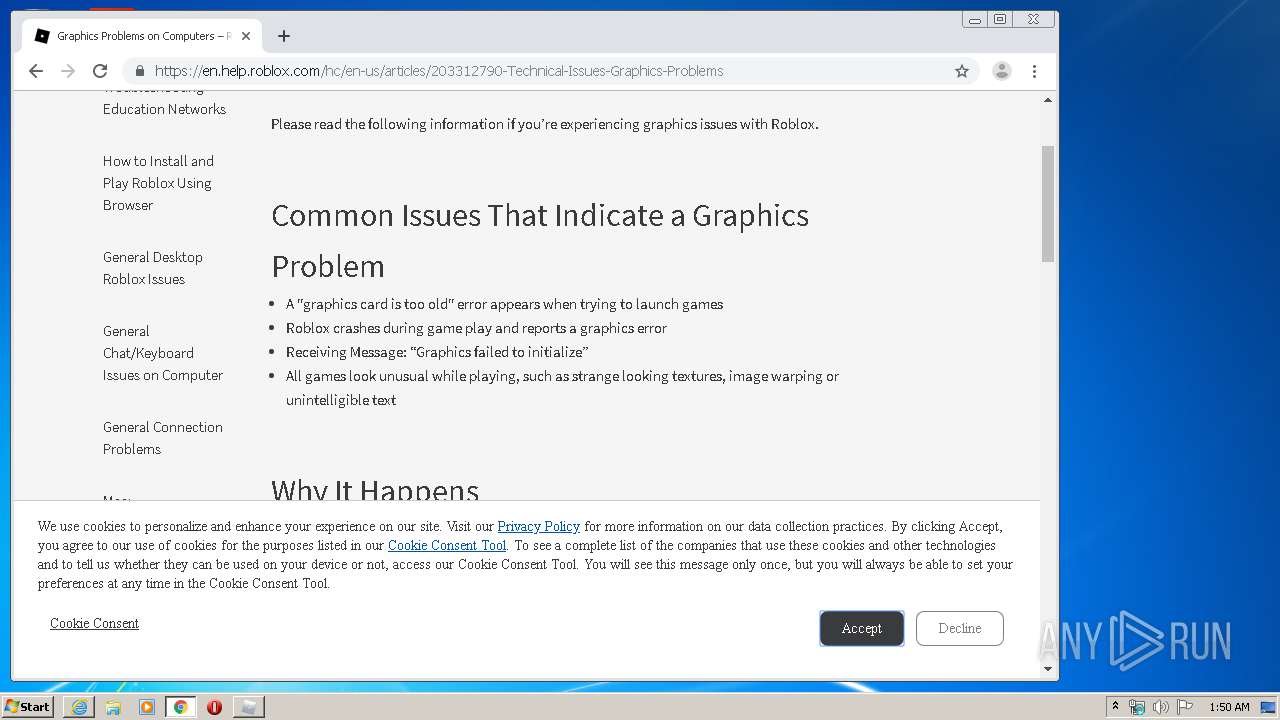This screenshot has height=720, width=1280.
Task: Launch Internet Explorer from taskbar
Action: (79, 707)
